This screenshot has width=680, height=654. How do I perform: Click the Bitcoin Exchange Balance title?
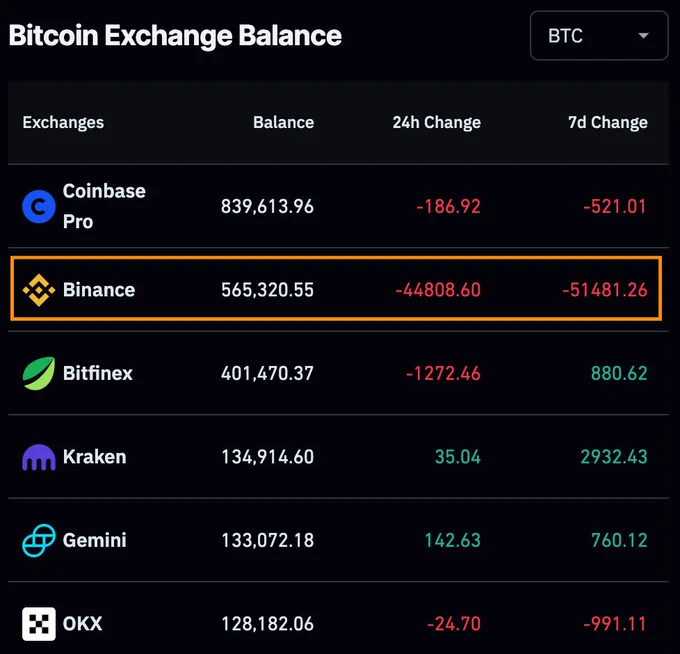[175, 36]
